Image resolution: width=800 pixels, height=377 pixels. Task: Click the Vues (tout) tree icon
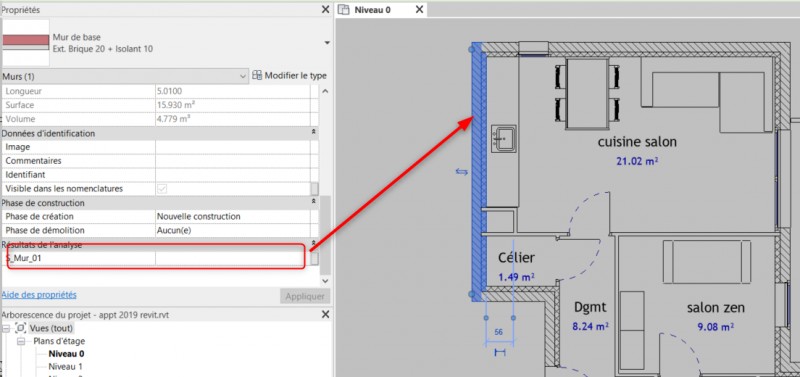click(x=21, y=328)
